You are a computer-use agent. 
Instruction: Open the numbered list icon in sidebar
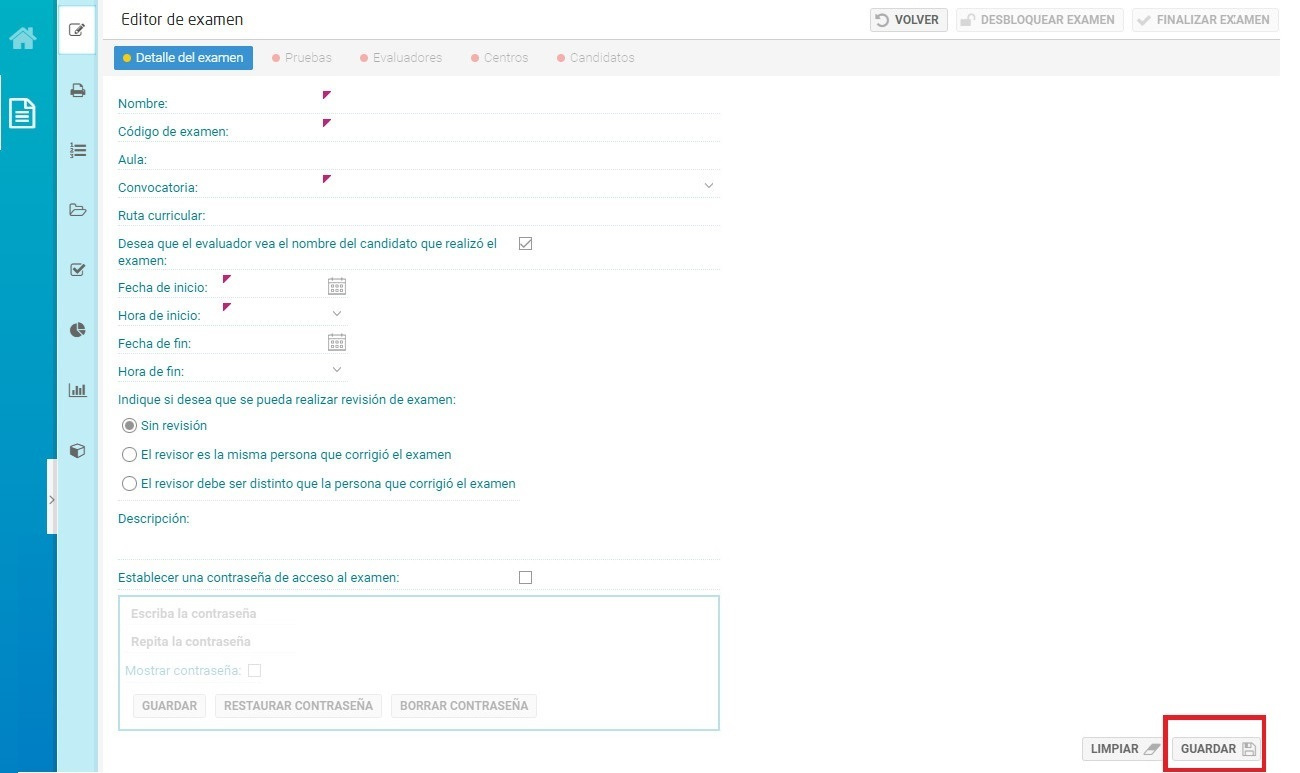point(77,150)
